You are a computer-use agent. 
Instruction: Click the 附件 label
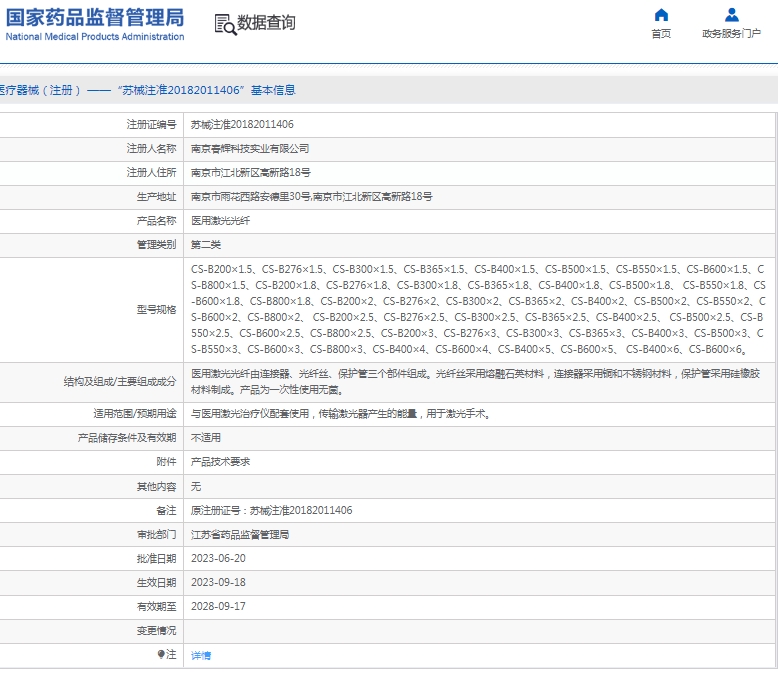point(166,462)
